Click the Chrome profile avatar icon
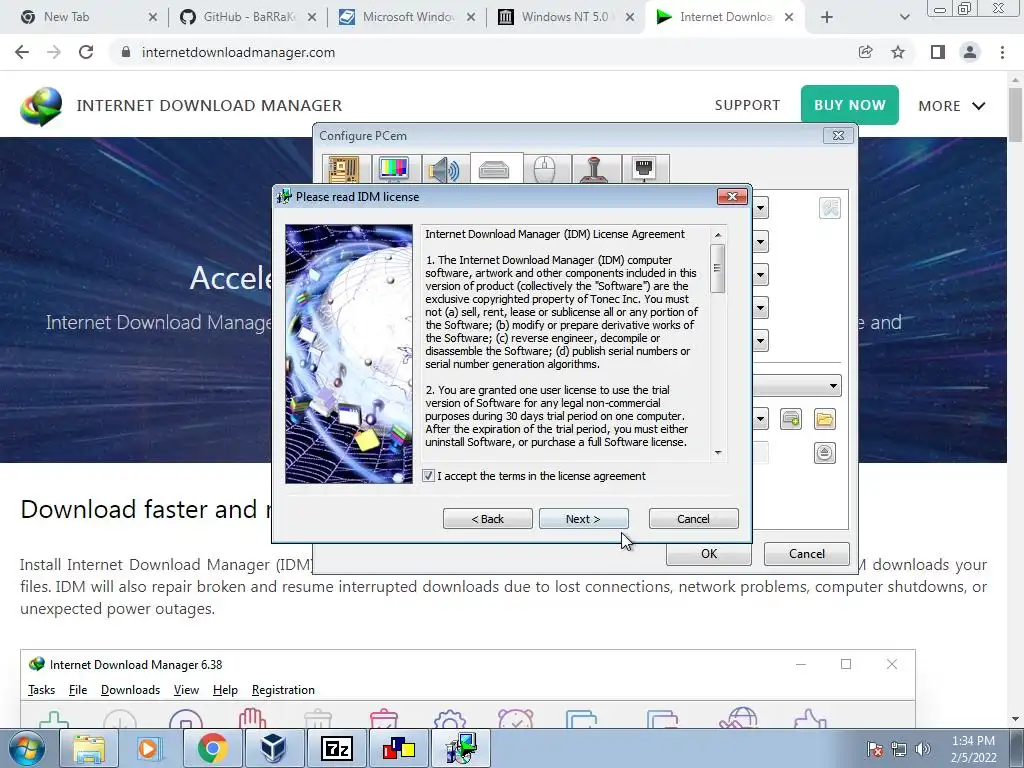This screenshot has width=1024, height=768. [x=970, y=52]
